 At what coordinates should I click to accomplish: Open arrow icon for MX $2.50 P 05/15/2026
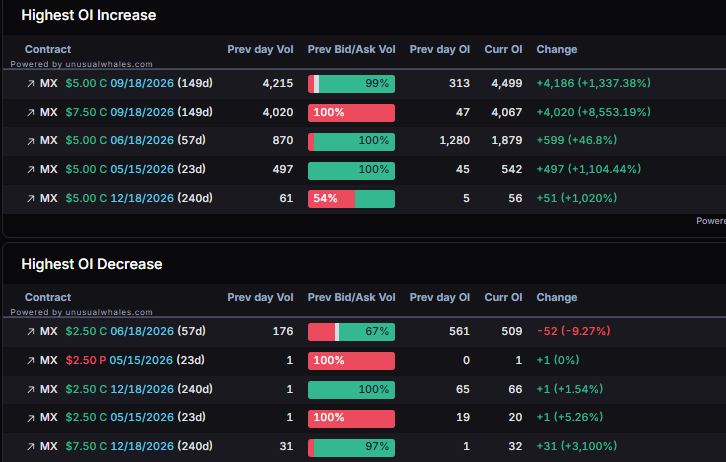coord(31,361)
